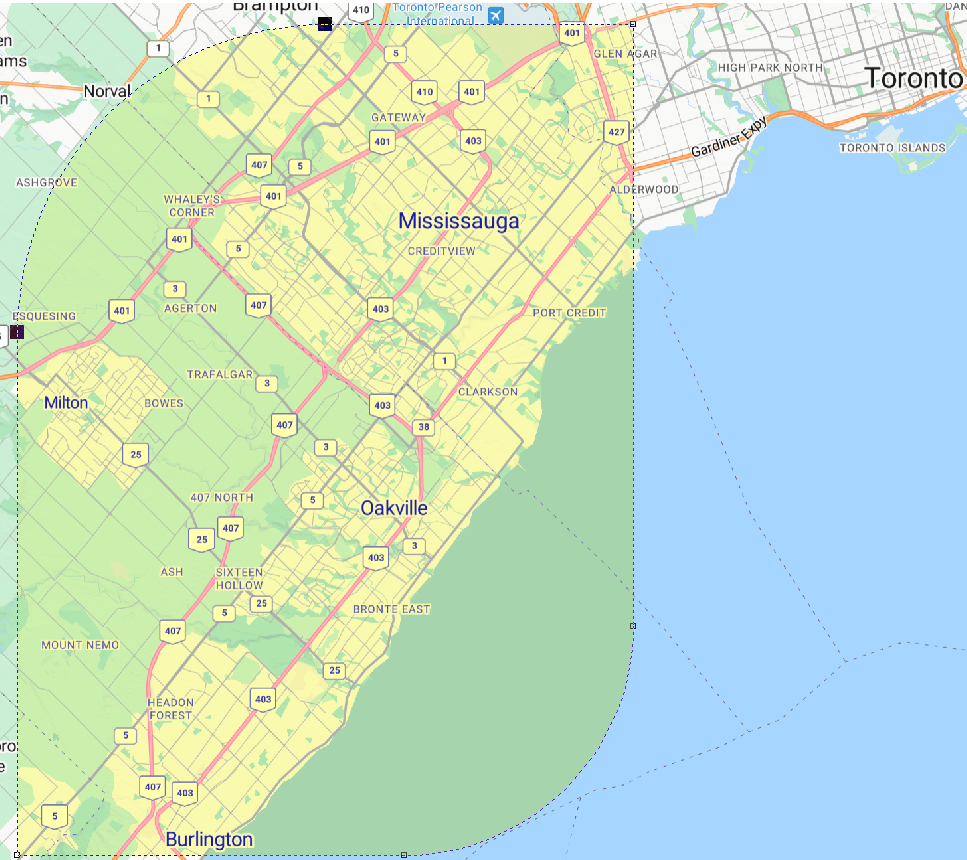Click the Burlington city label
The height and width of the screenshot is (860, 967).
tap(209, 839)
